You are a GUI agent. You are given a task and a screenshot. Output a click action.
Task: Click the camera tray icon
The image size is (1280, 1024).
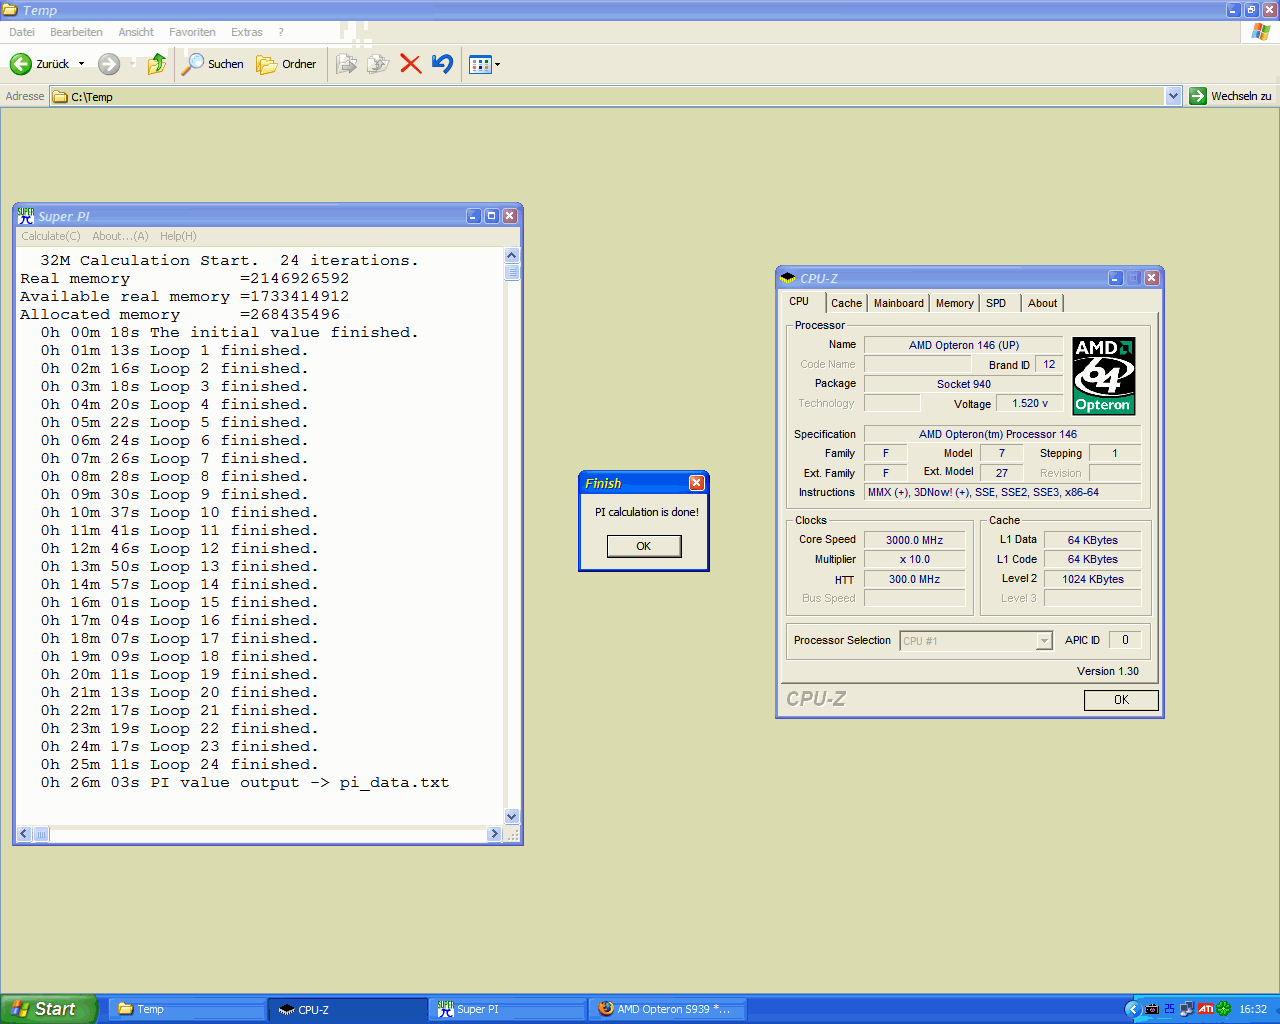pyautogui.click(x=1151, y=1009)
